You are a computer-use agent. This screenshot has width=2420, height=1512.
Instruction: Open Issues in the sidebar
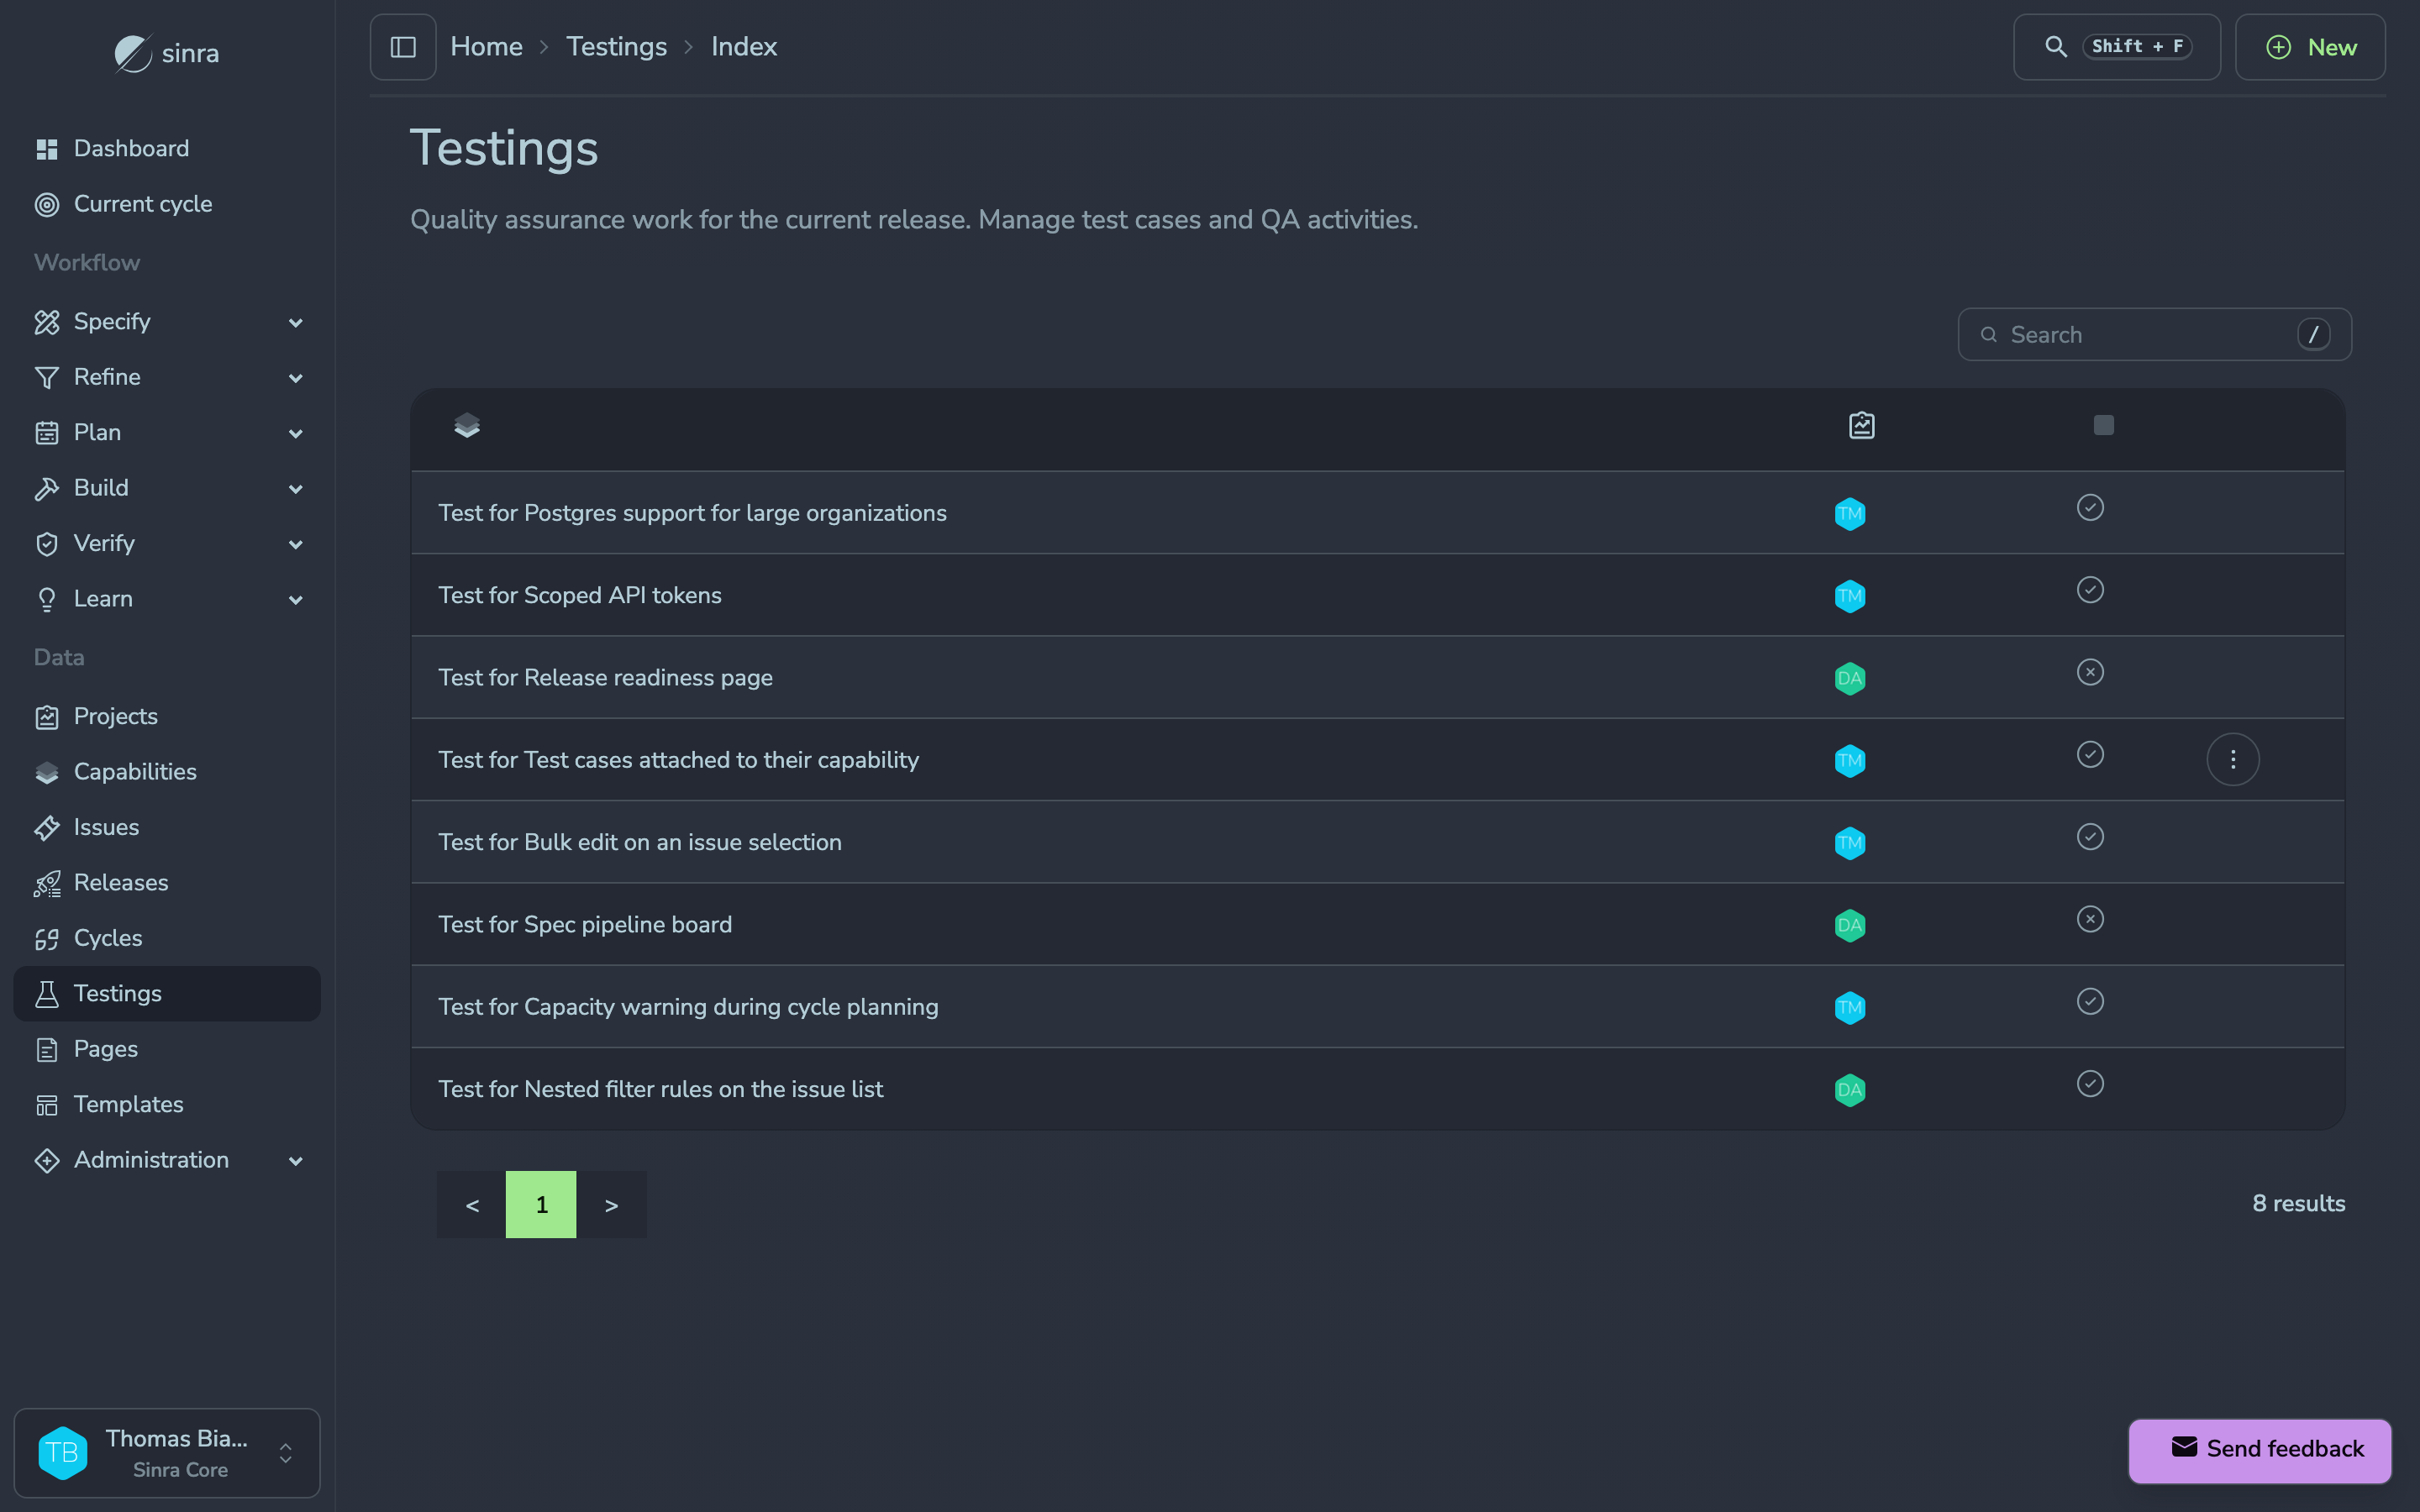click(x=167, y=828)
